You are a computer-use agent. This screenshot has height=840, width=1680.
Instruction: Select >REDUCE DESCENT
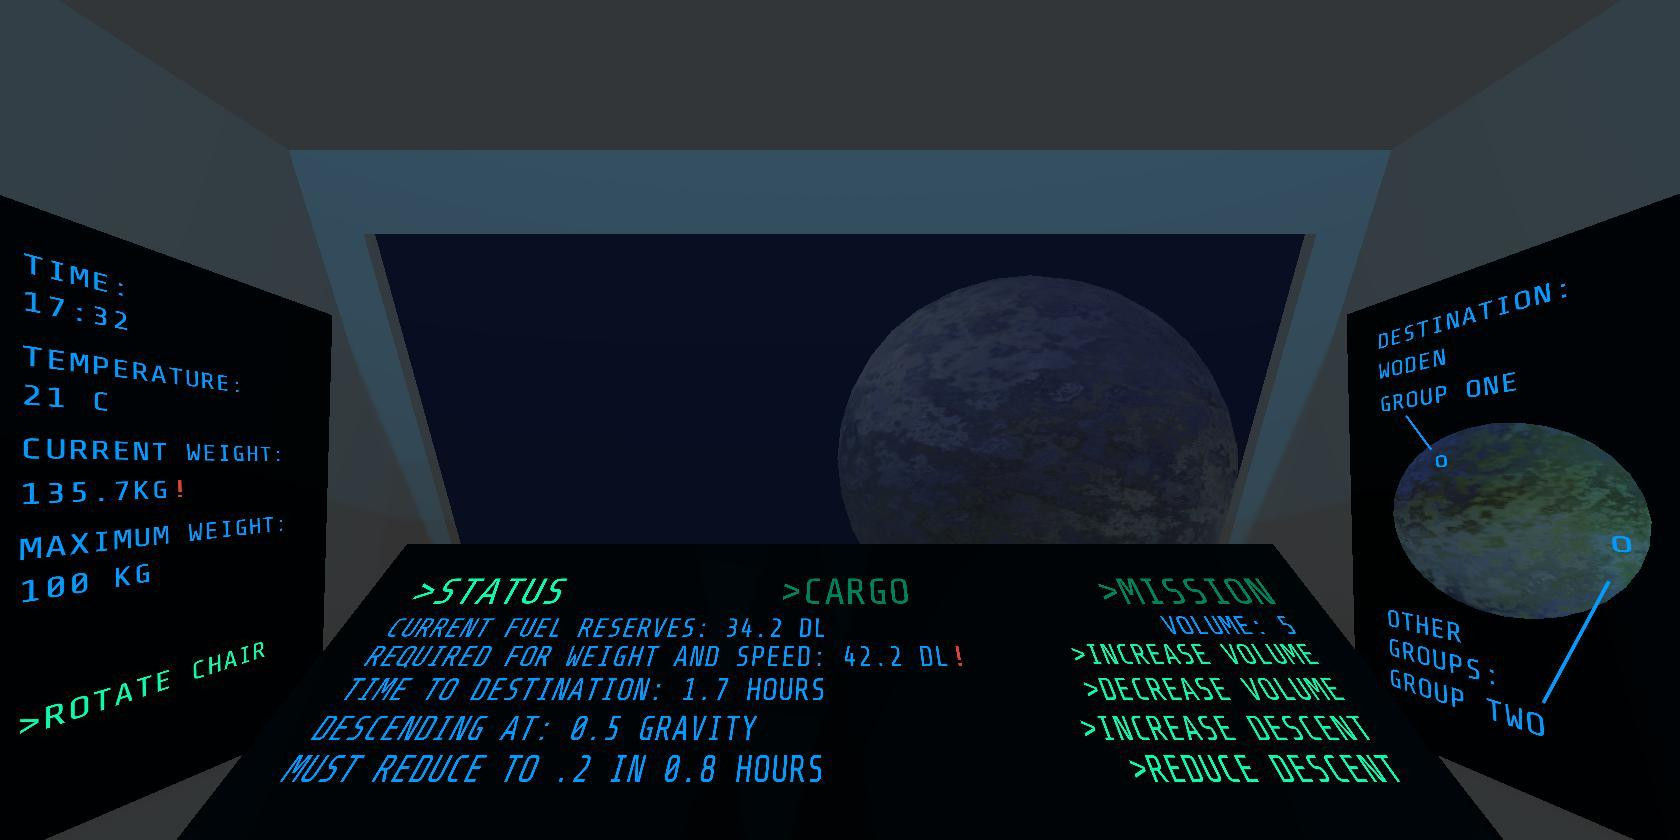pos(1264,769)
